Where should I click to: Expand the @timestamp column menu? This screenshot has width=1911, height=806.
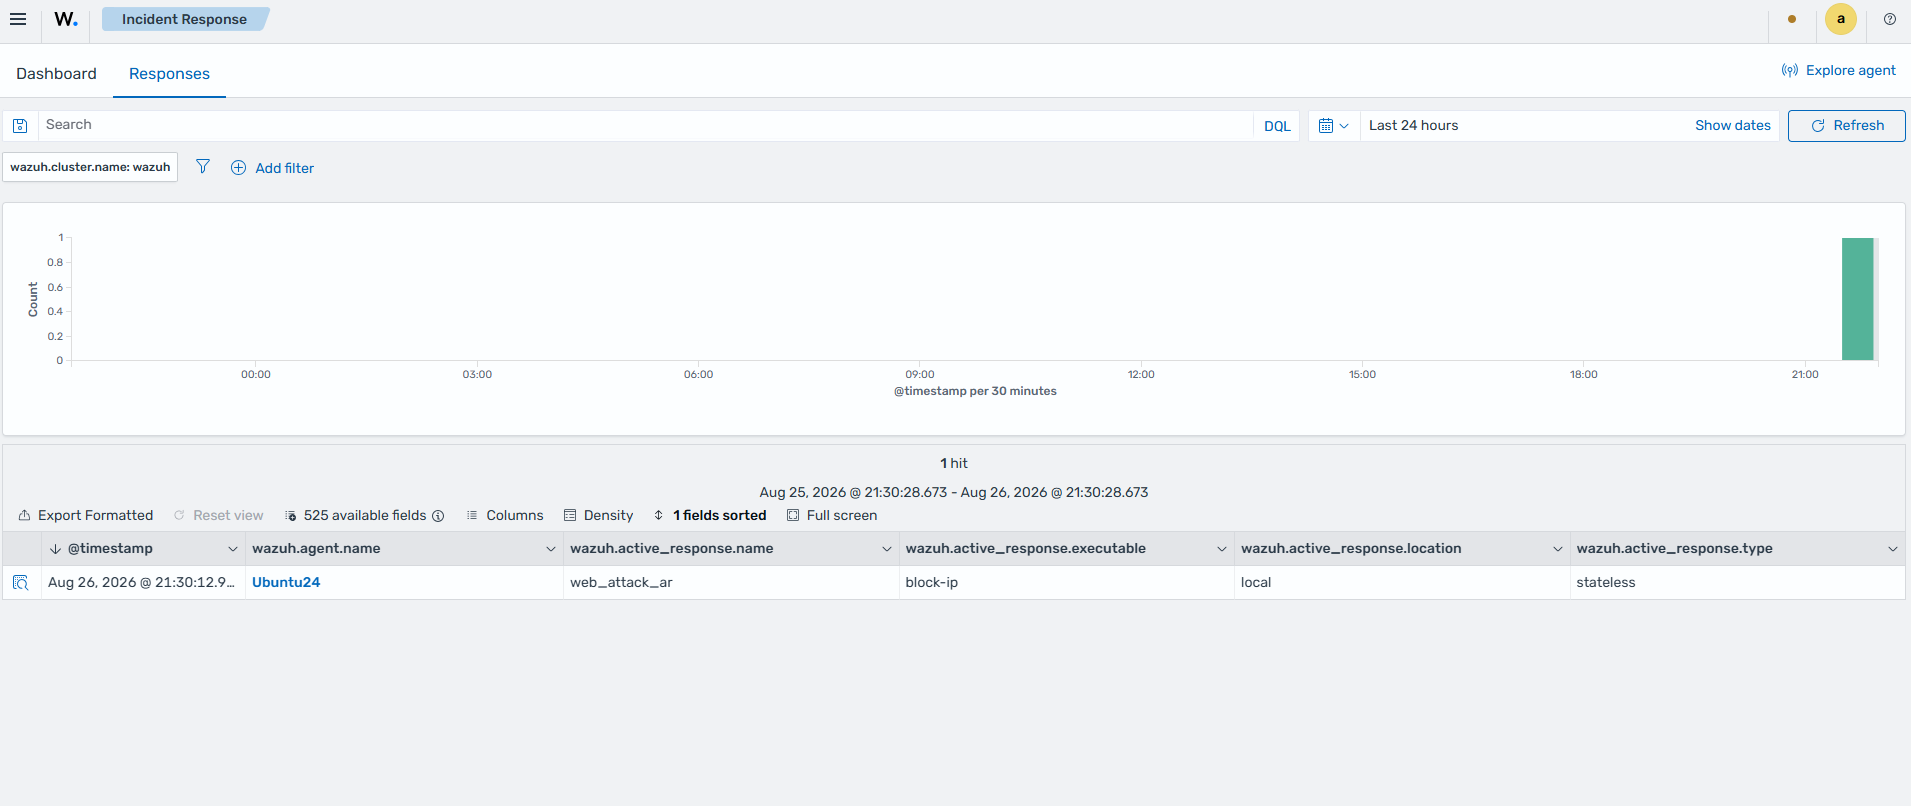coord(233,549)
